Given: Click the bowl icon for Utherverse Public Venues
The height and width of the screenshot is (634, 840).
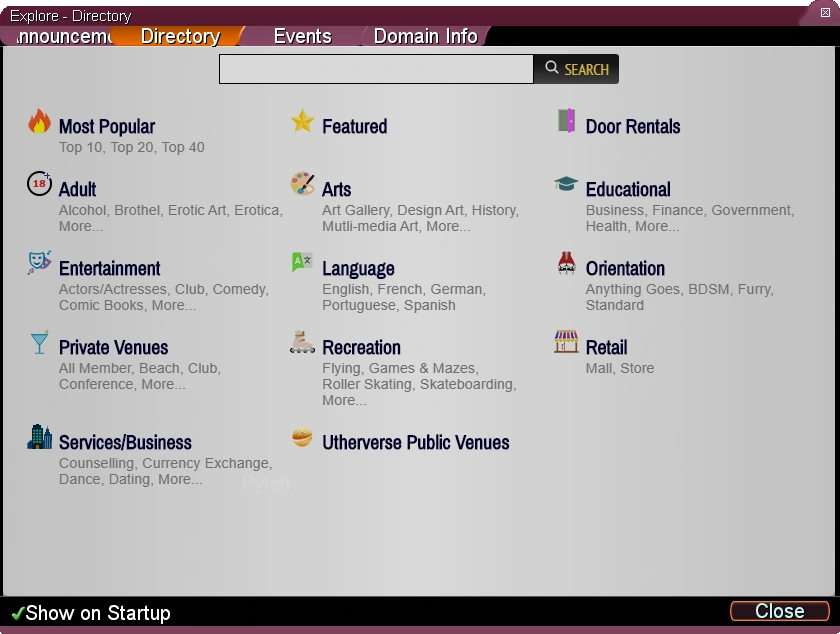Looking at the screenshot, I should click(302, 437).
